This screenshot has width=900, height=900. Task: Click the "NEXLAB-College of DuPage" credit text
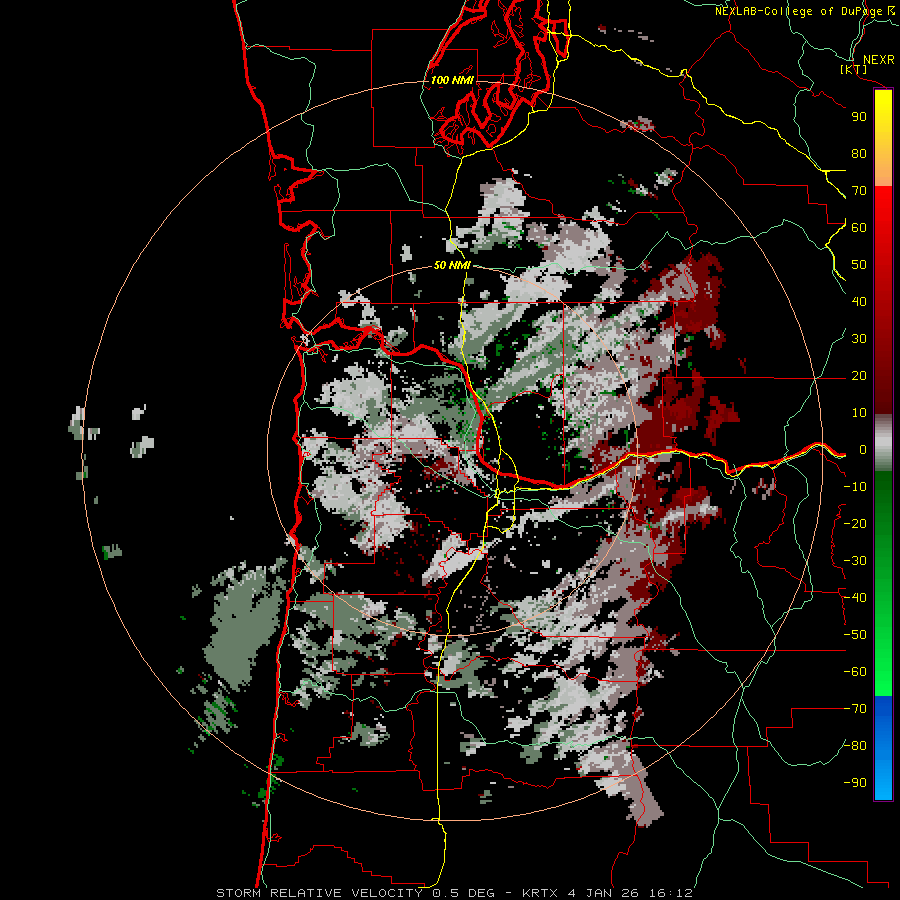click(x=799, y=11)
